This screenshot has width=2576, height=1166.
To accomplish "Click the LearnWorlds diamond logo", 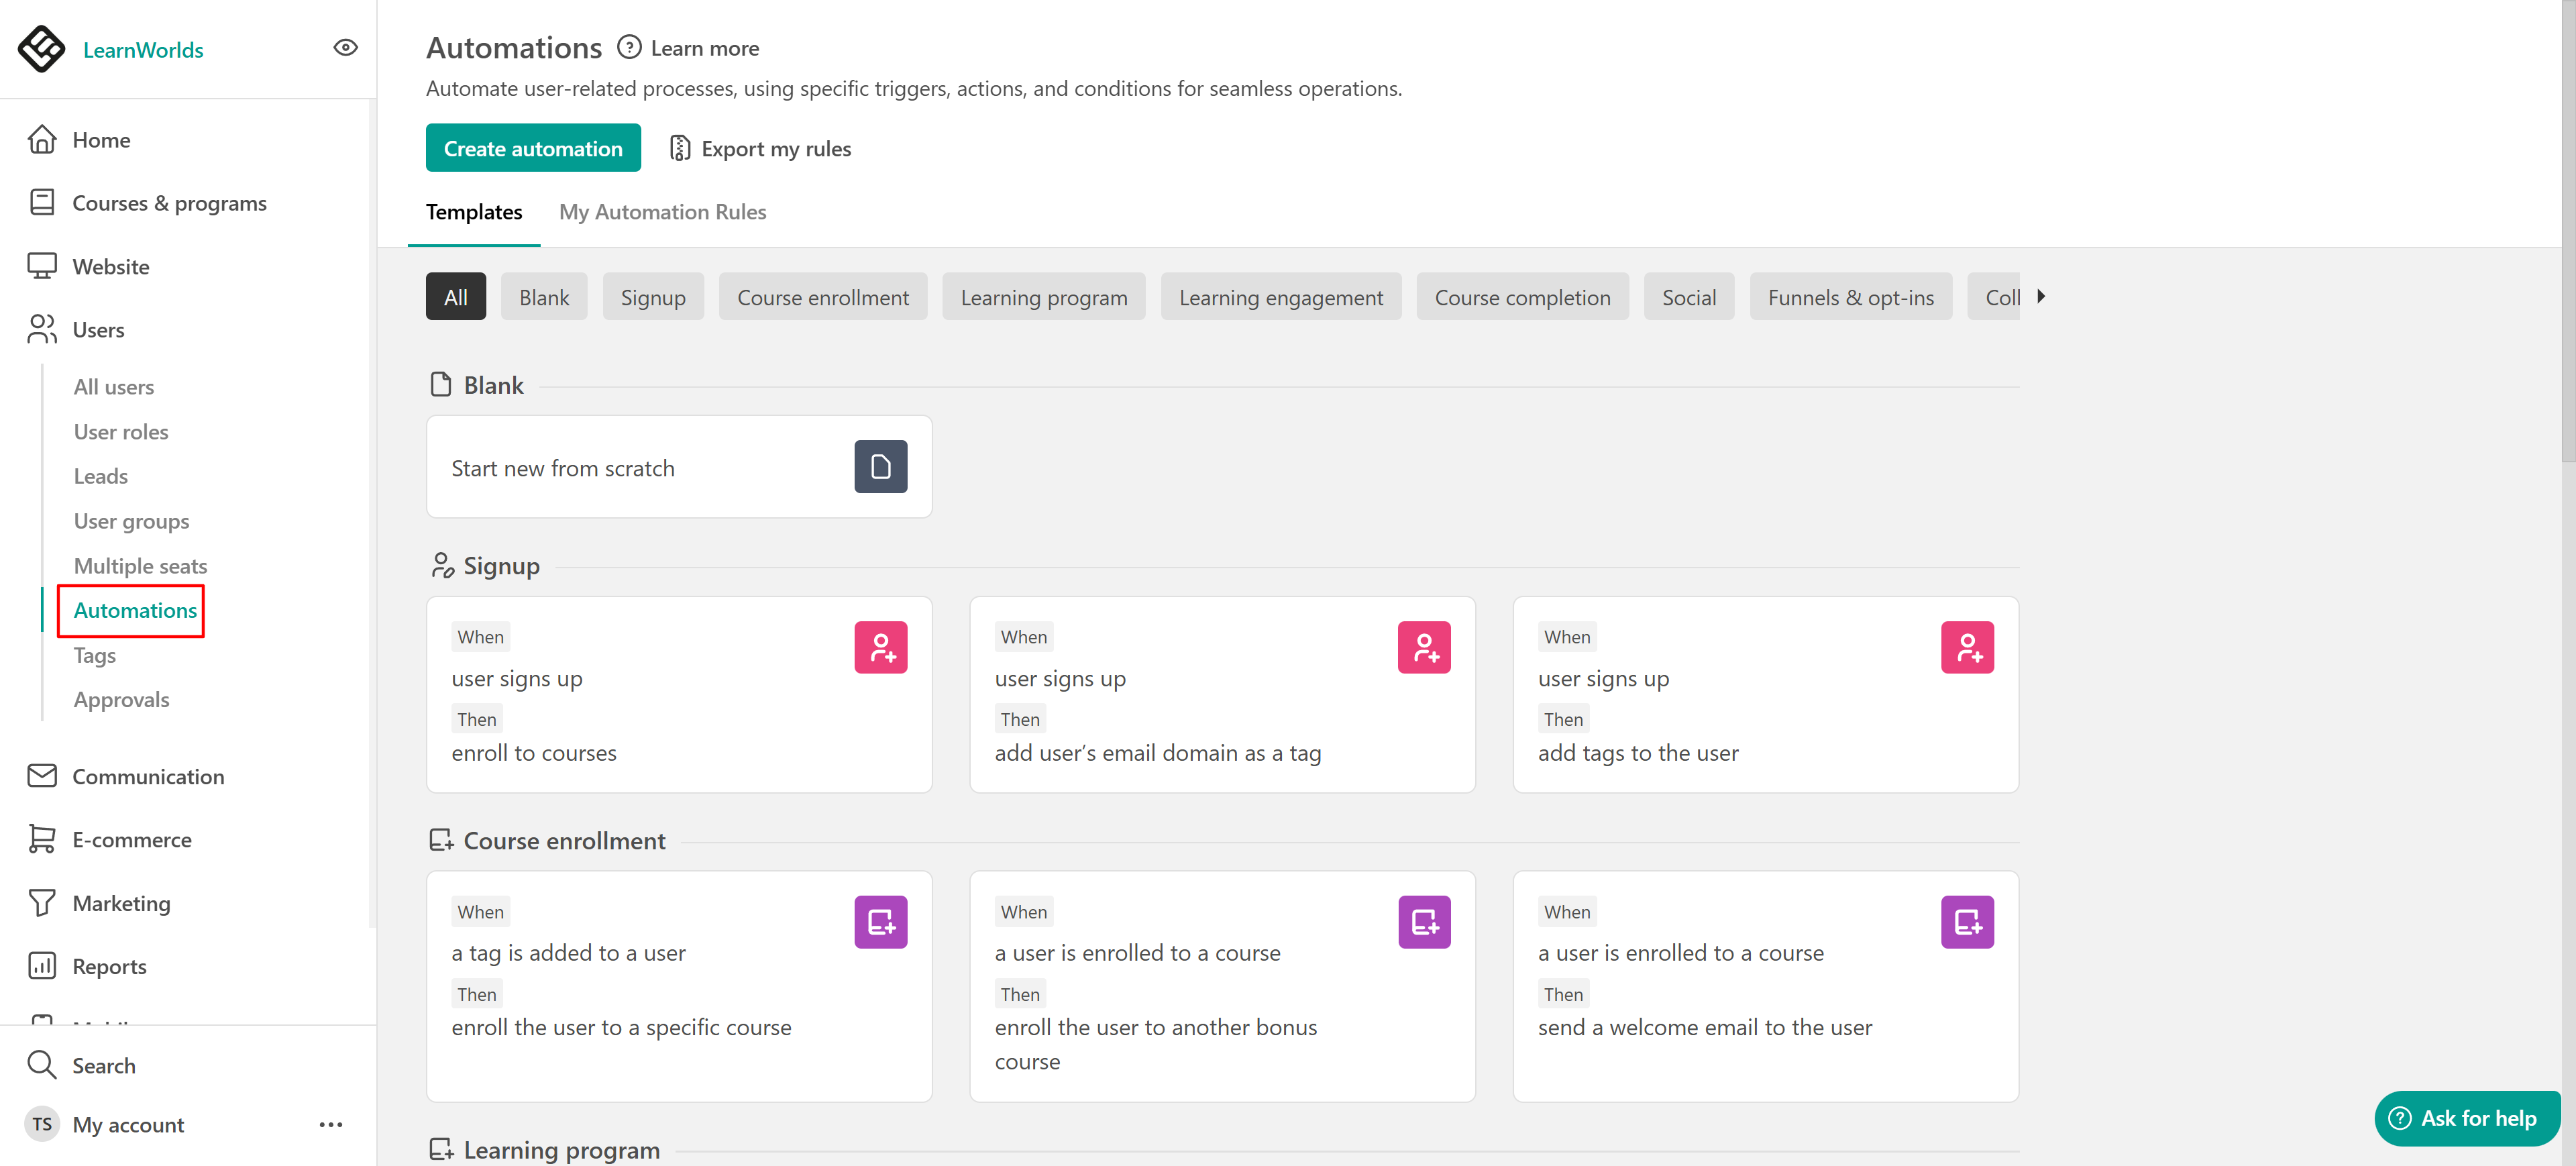I will tap(42, 49).
